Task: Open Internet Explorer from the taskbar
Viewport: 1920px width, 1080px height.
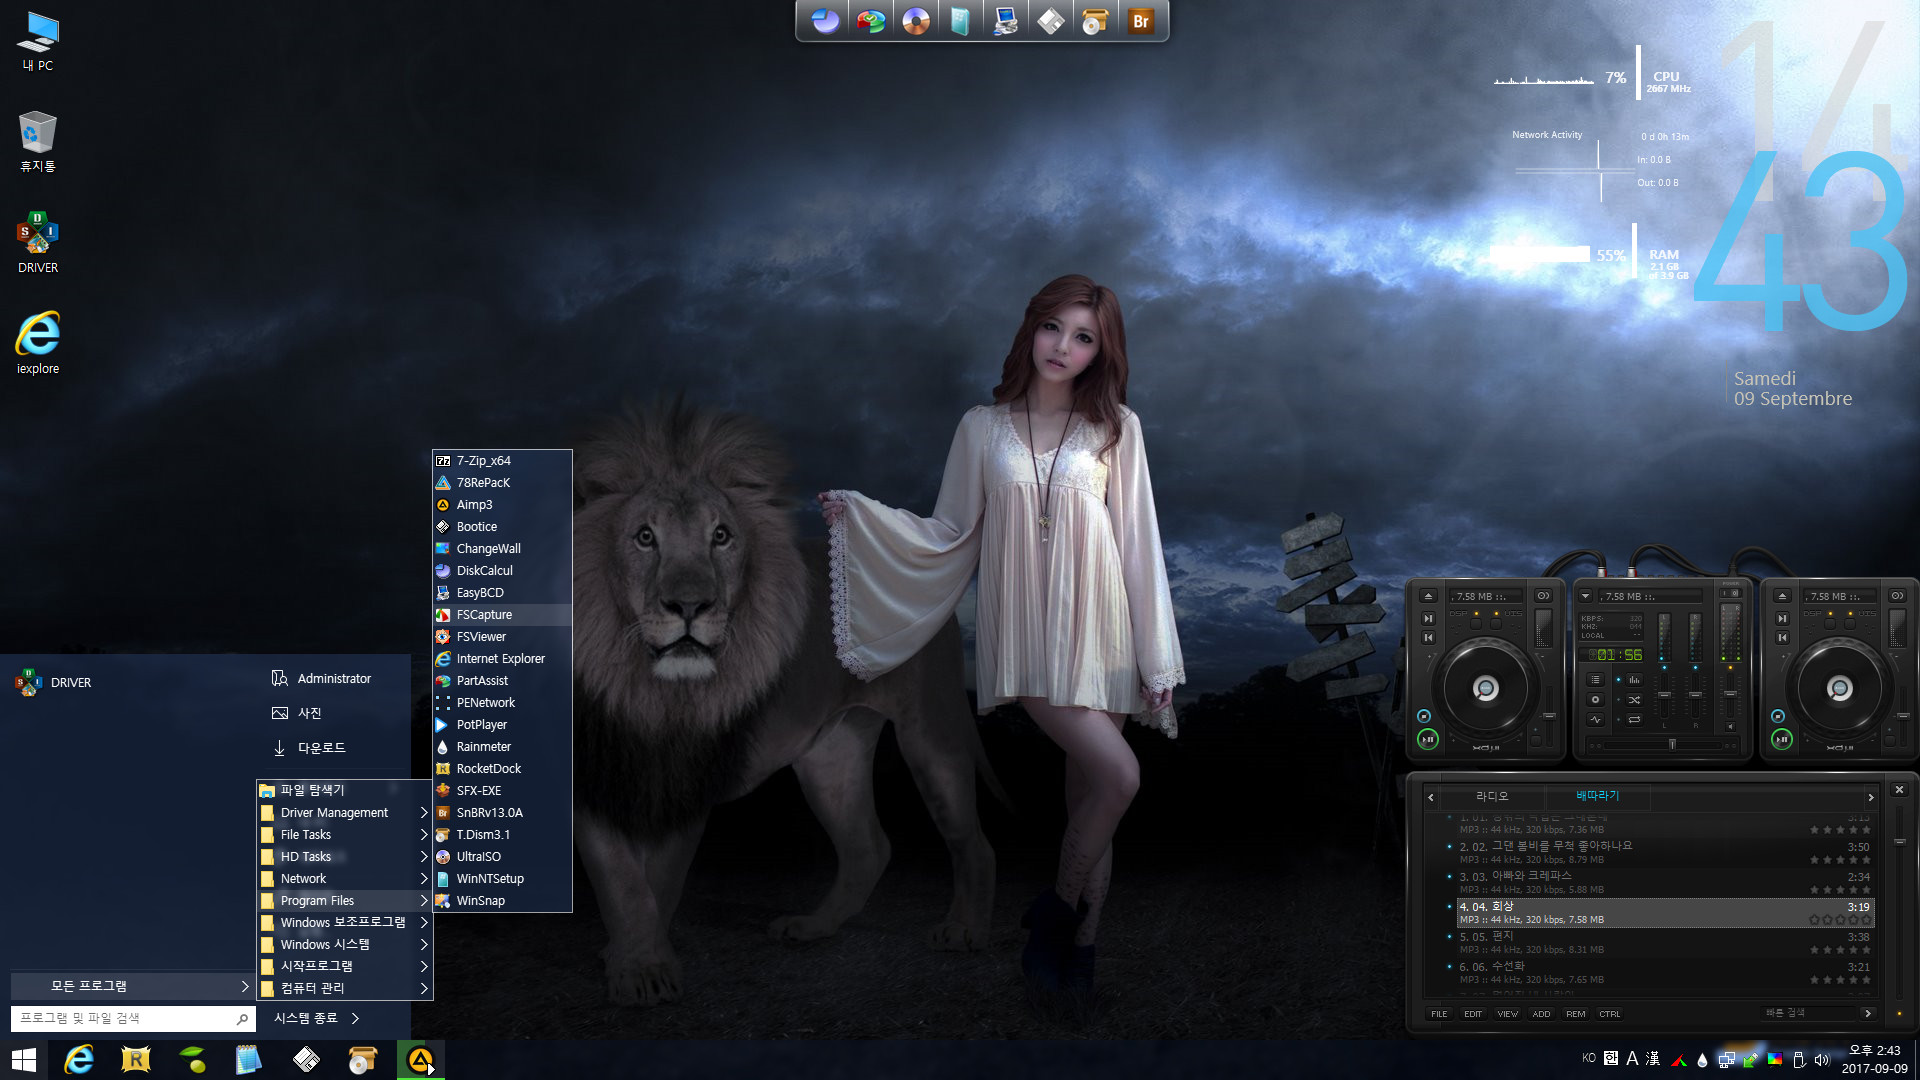Action: [x=79, y=1060]
